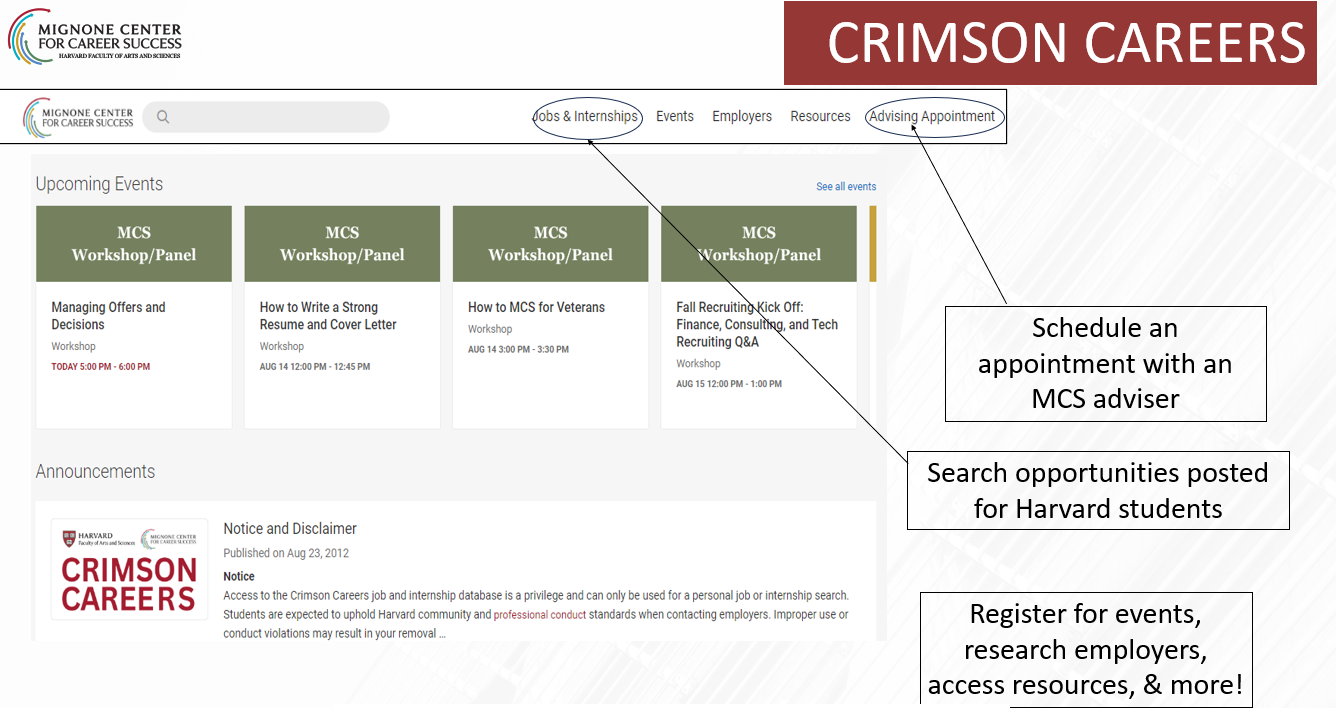This screenshot has height=708, width=1336.
Task: Click the Mignone Center navbar logo
Action: click(x=79, y=117)
